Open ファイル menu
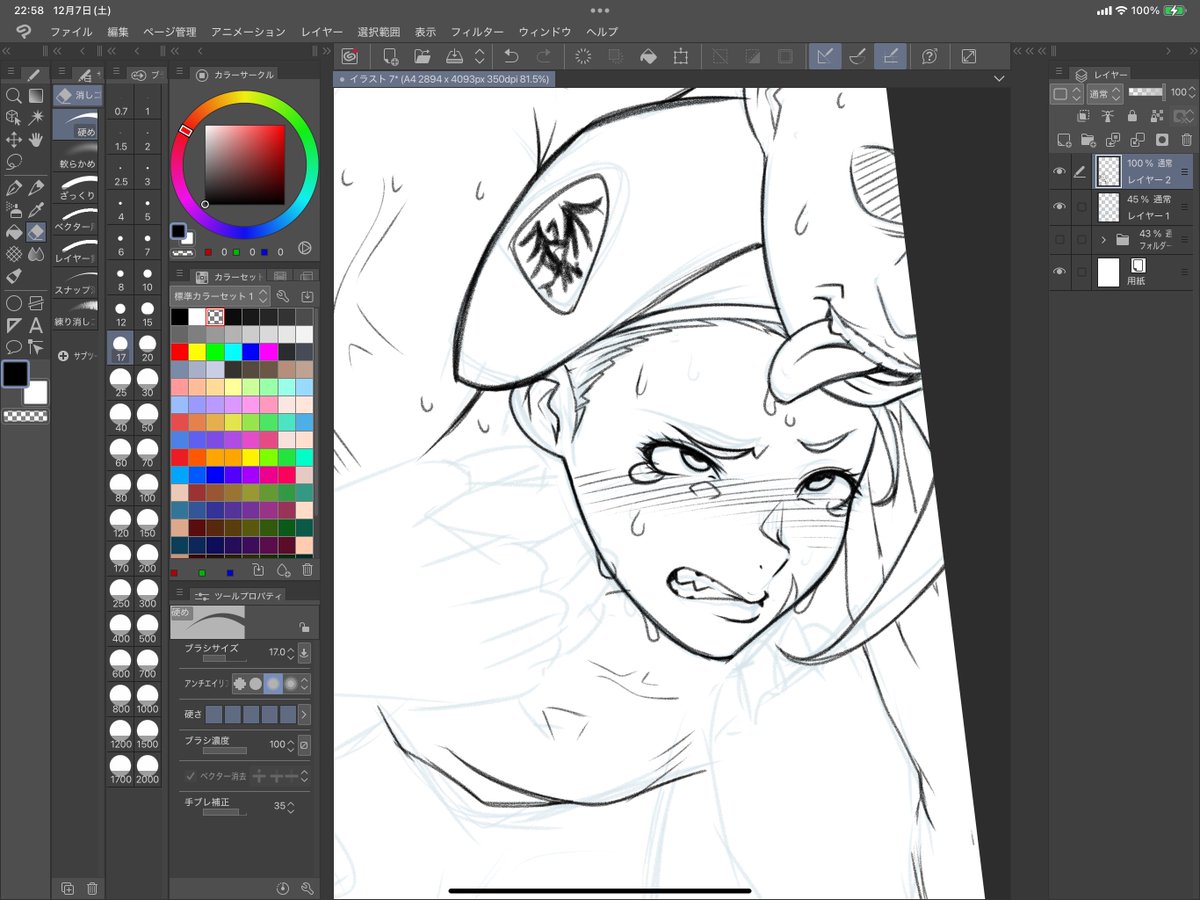Image resolution: width=1200 pixels, height=900 pixels. tap(71, 32)
